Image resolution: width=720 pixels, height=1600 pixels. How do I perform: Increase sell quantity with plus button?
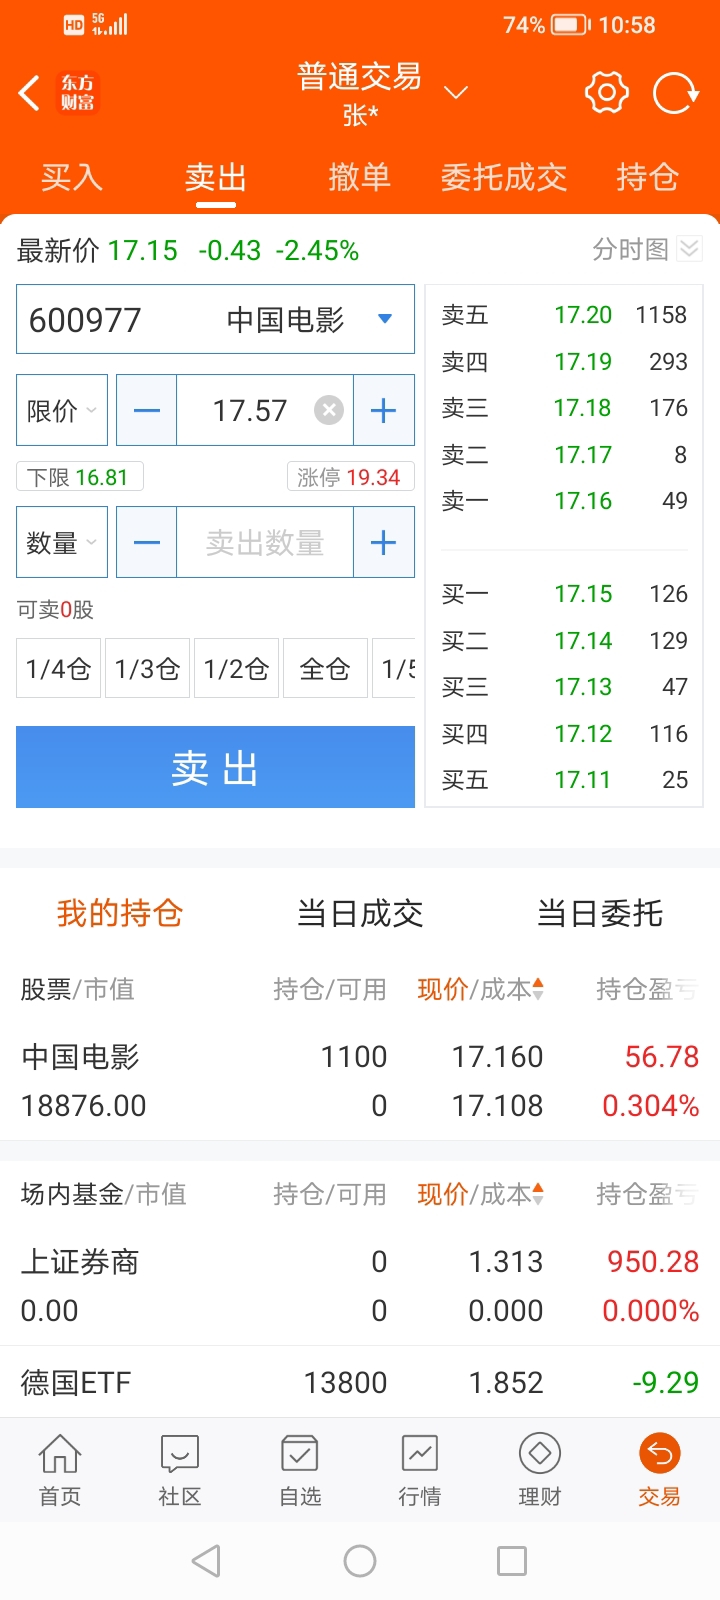pos(383,542)
